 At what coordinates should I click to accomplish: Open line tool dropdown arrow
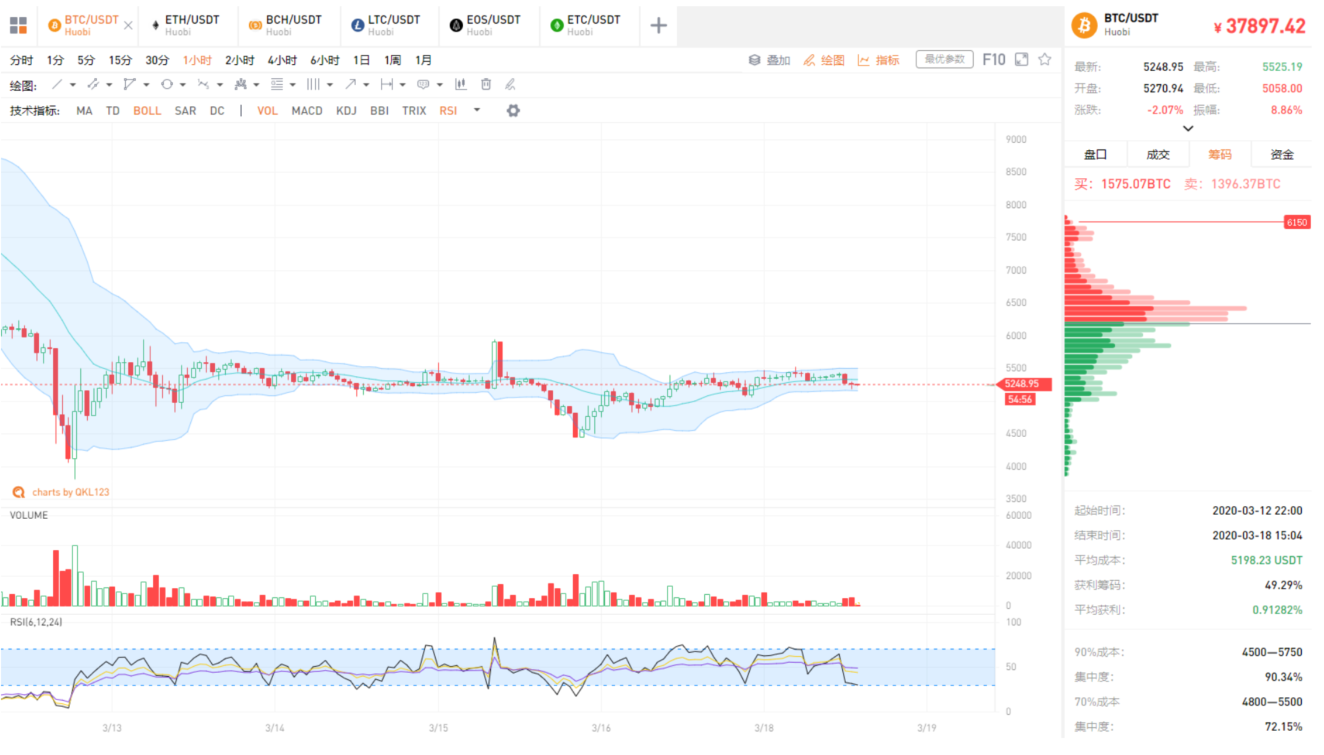tap(73, 85)
